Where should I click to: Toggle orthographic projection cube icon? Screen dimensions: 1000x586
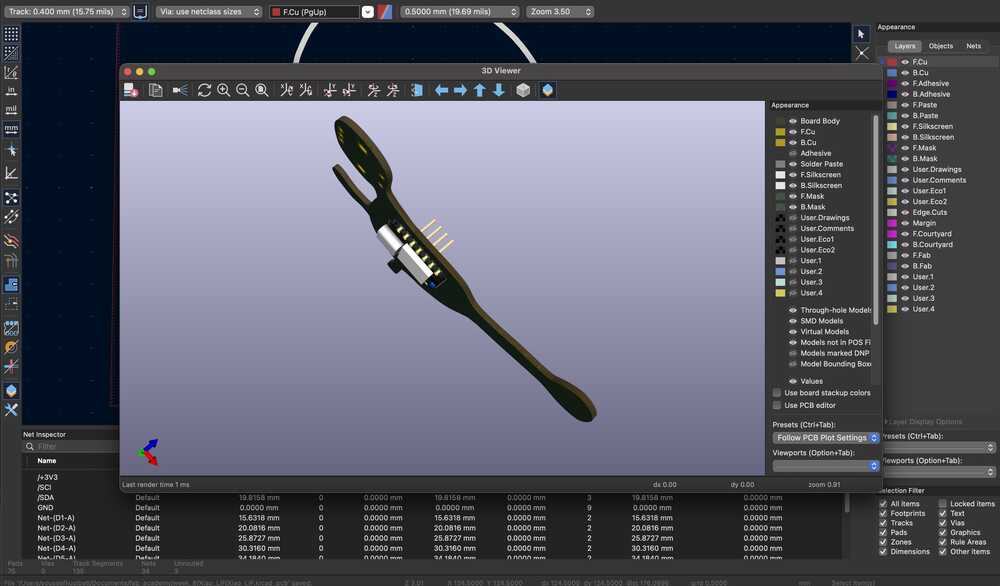[523, 90]
